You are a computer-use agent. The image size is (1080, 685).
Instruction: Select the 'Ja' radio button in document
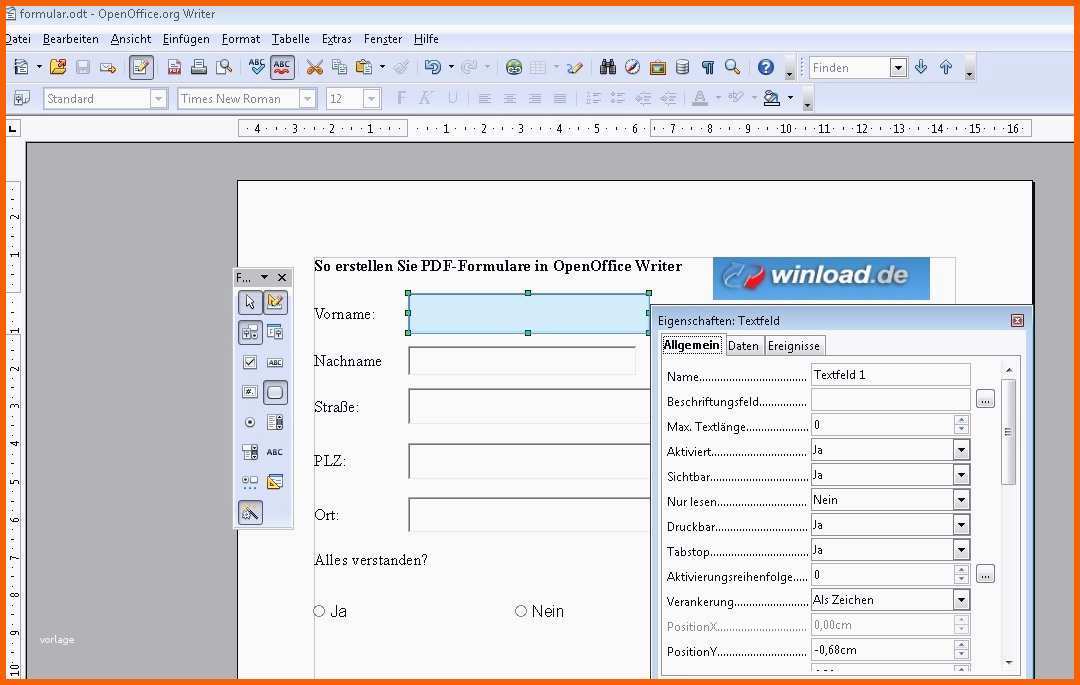[320, 611]
